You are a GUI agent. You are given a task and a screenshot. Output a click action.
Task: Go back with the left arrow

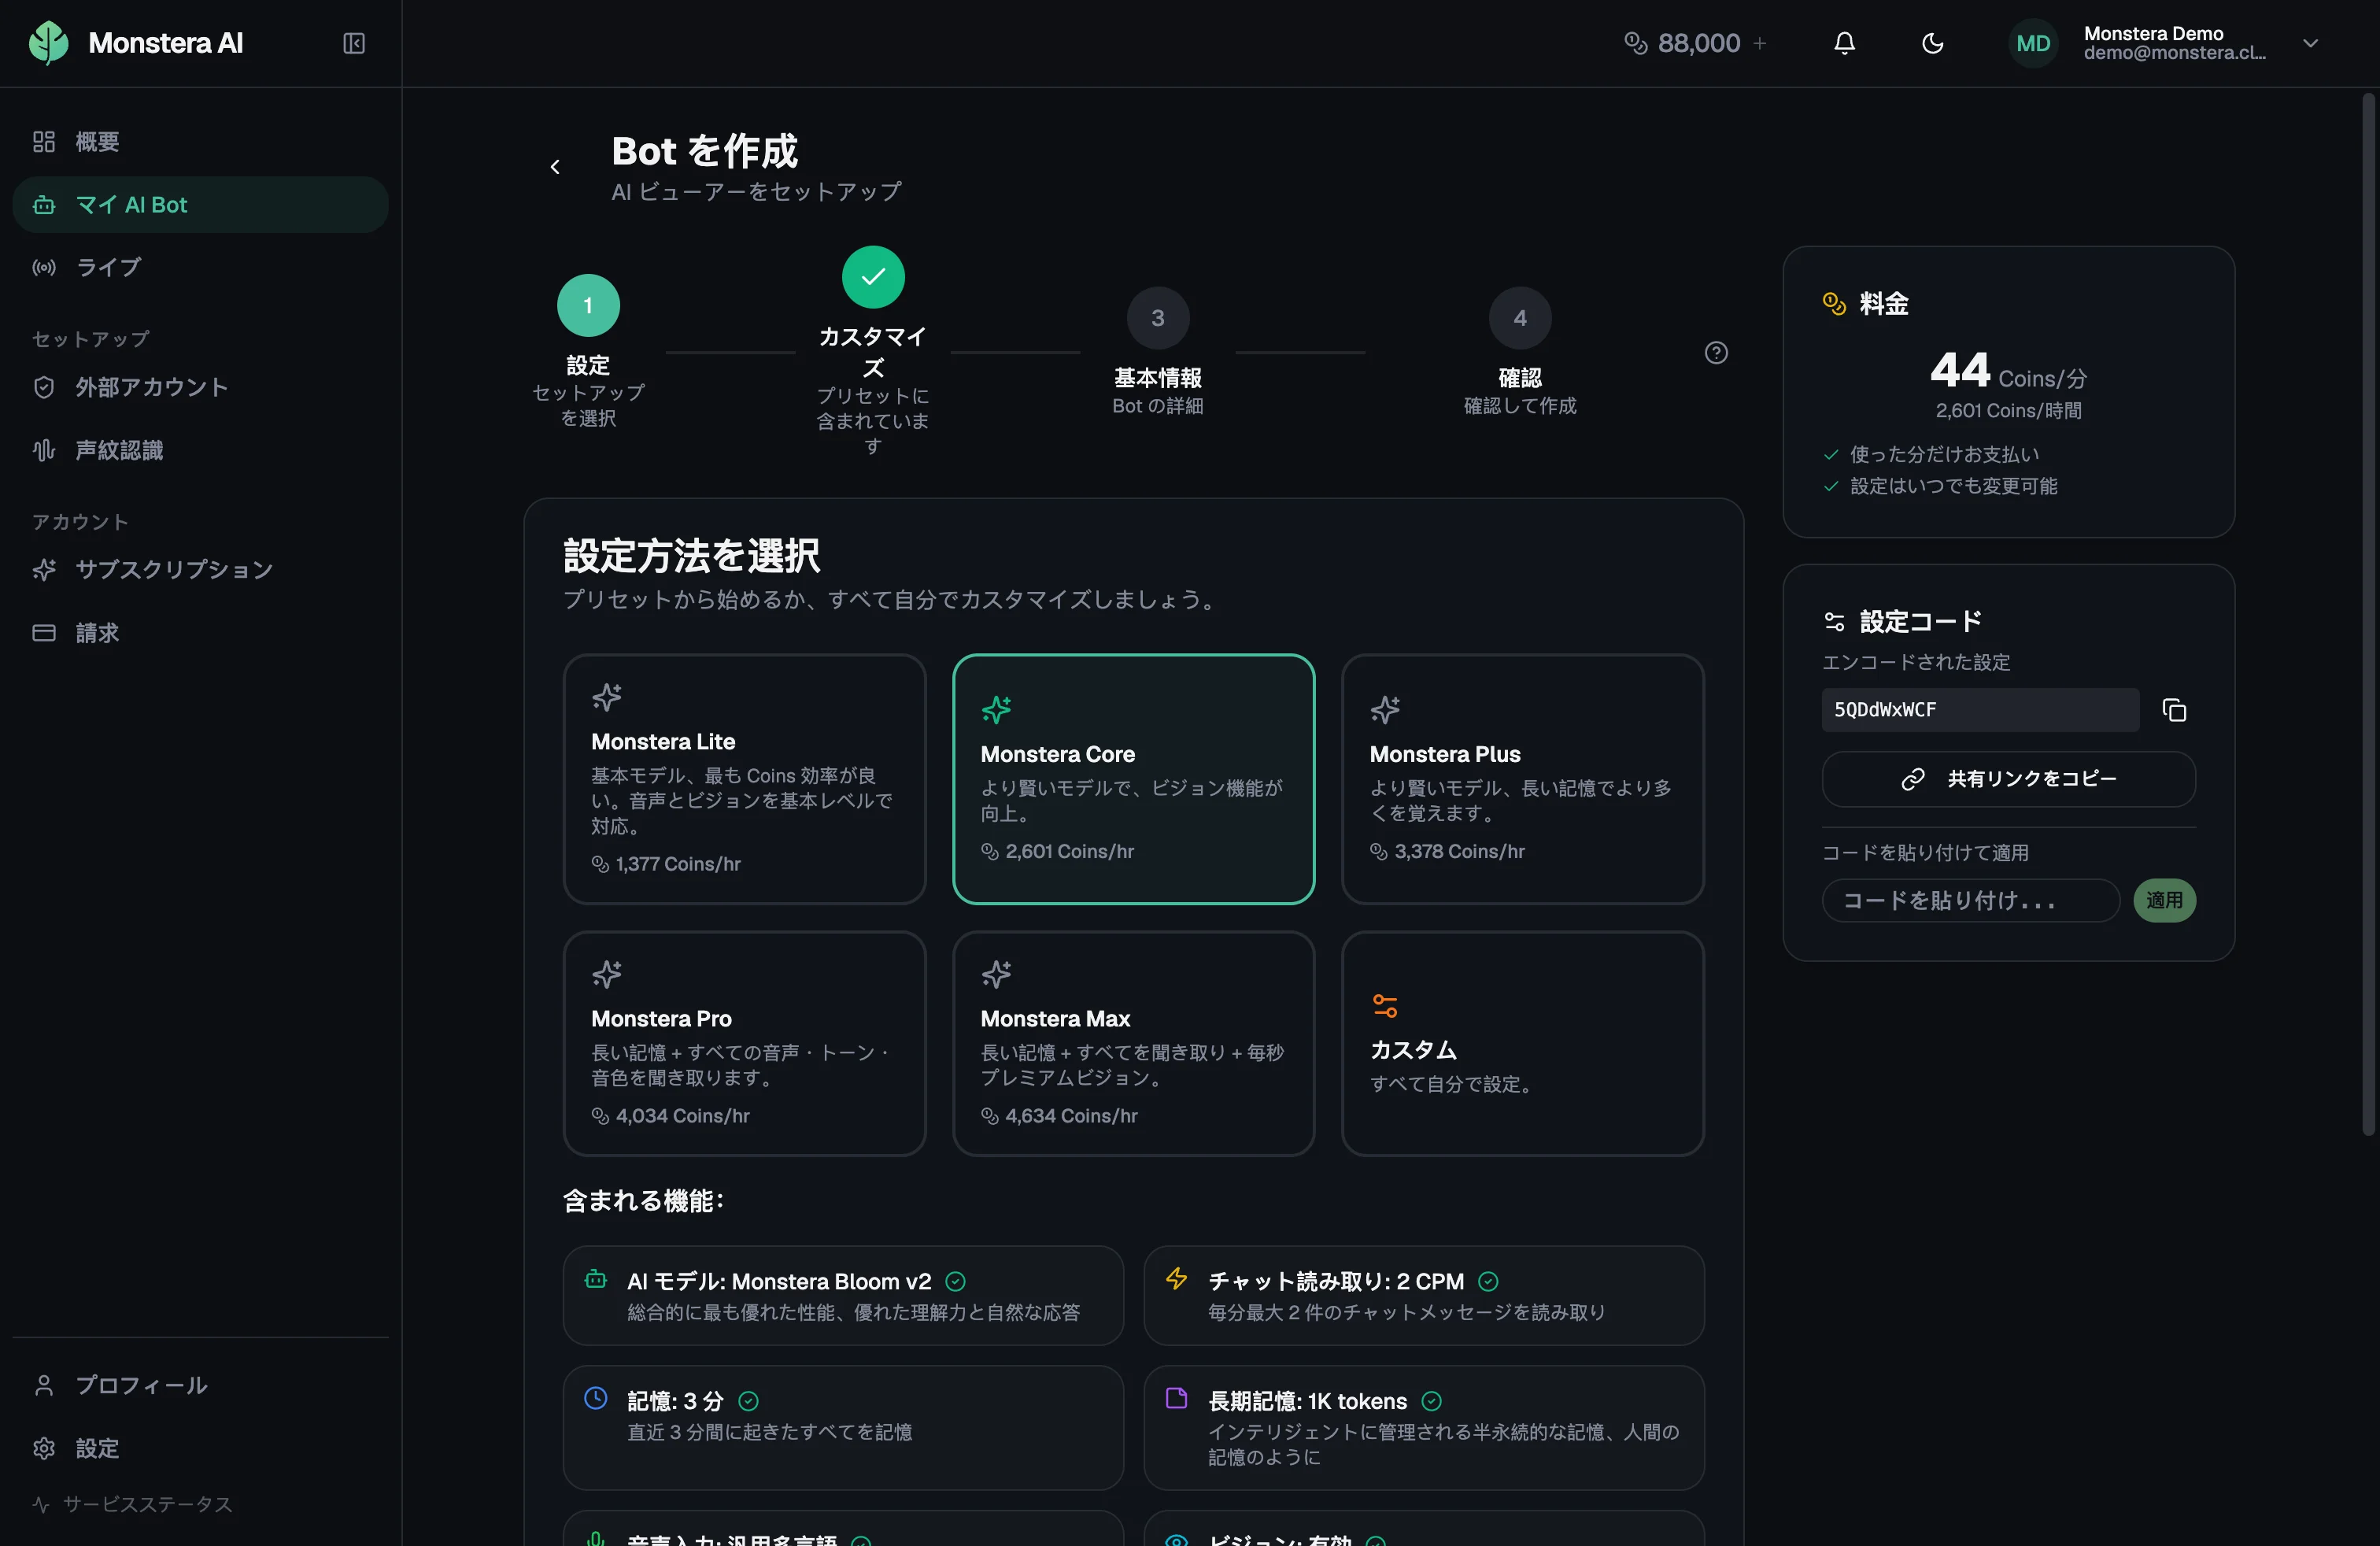[x=555, y=167]
